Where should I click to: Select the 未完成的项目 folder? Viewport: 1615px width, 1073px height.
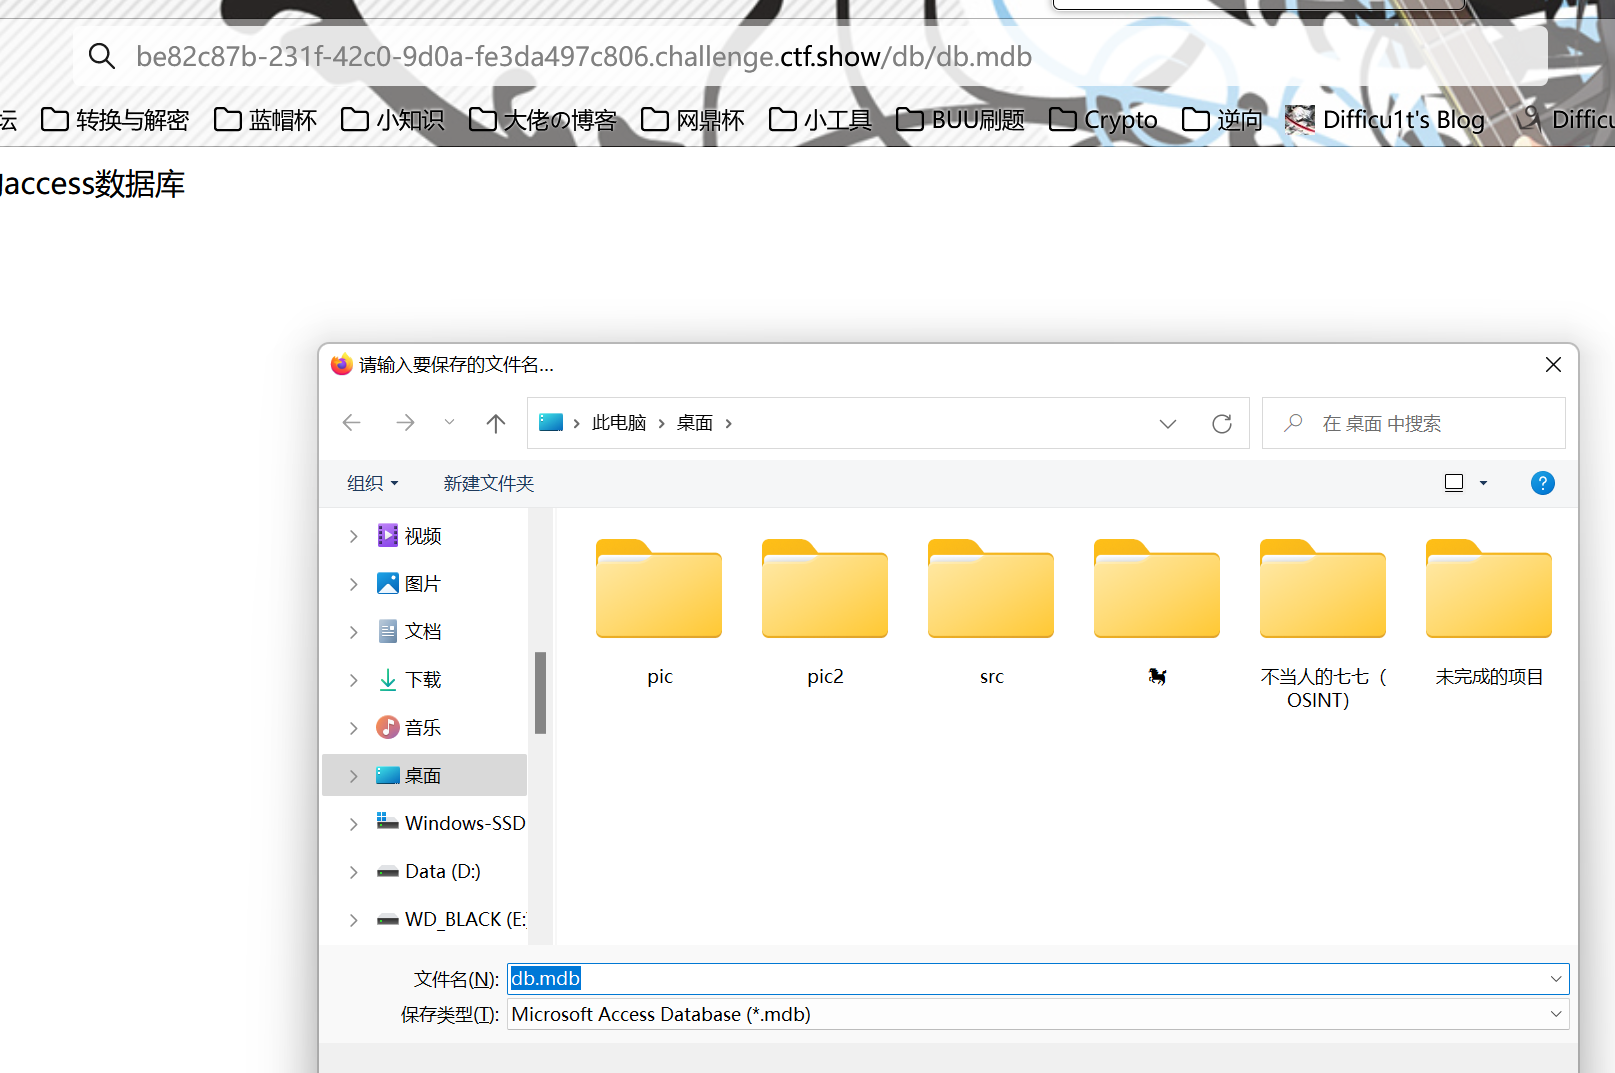pyautogui.click(x=1489, y=613)
